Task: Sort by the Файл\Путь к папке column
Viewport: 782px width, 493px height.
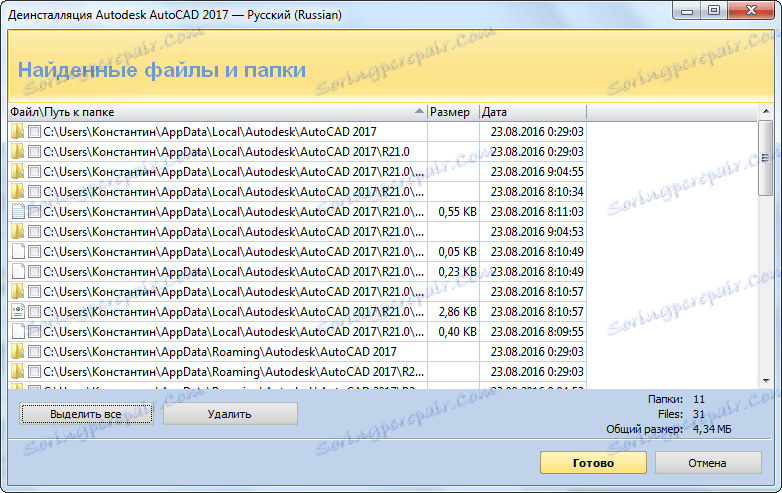Action: click(218, 112)
